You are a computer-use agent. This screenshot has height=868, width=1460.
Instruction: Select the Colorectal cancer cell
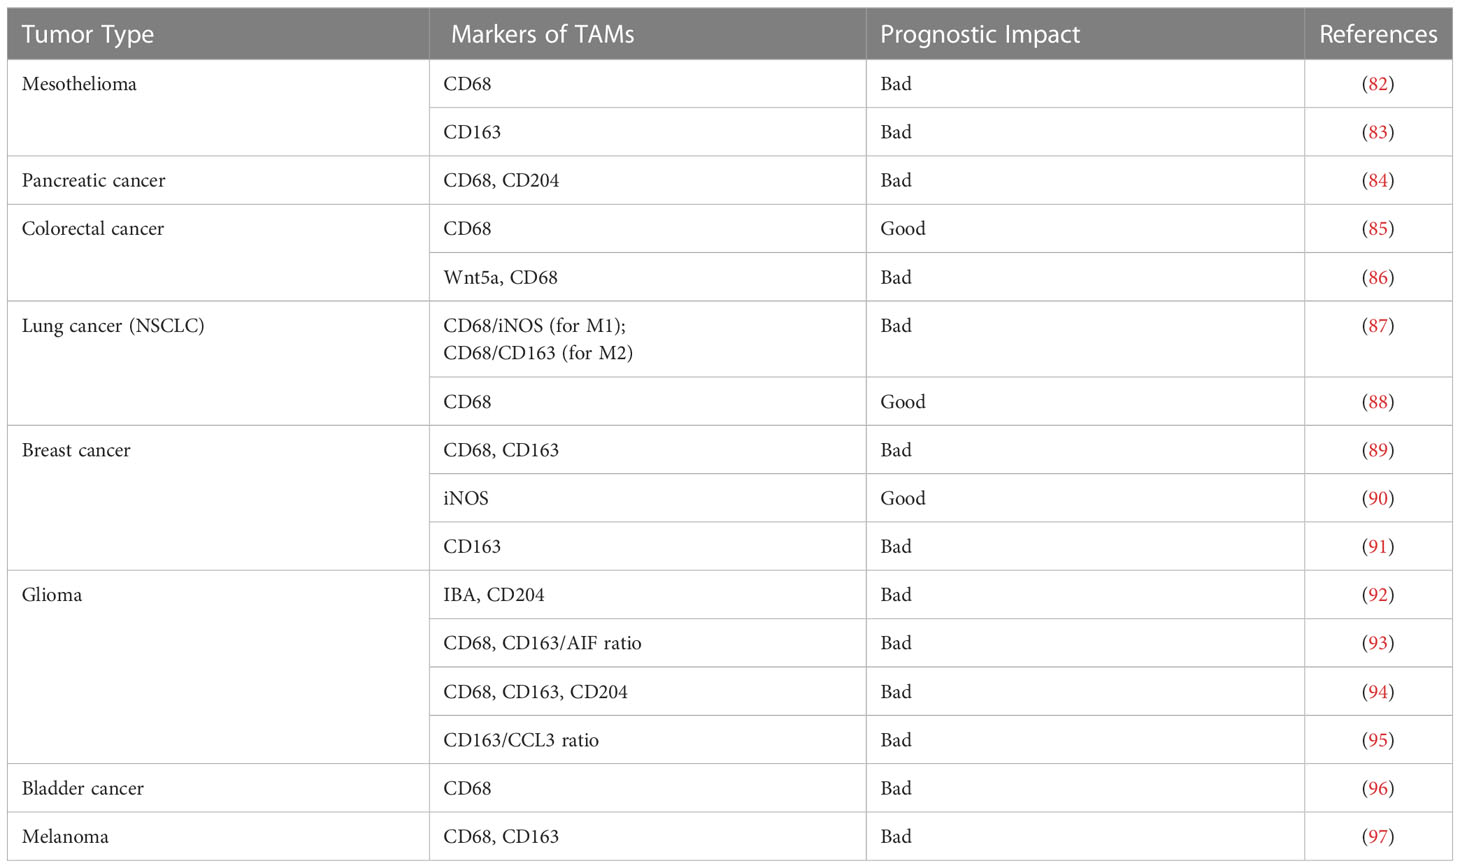[x=218, y=253]
